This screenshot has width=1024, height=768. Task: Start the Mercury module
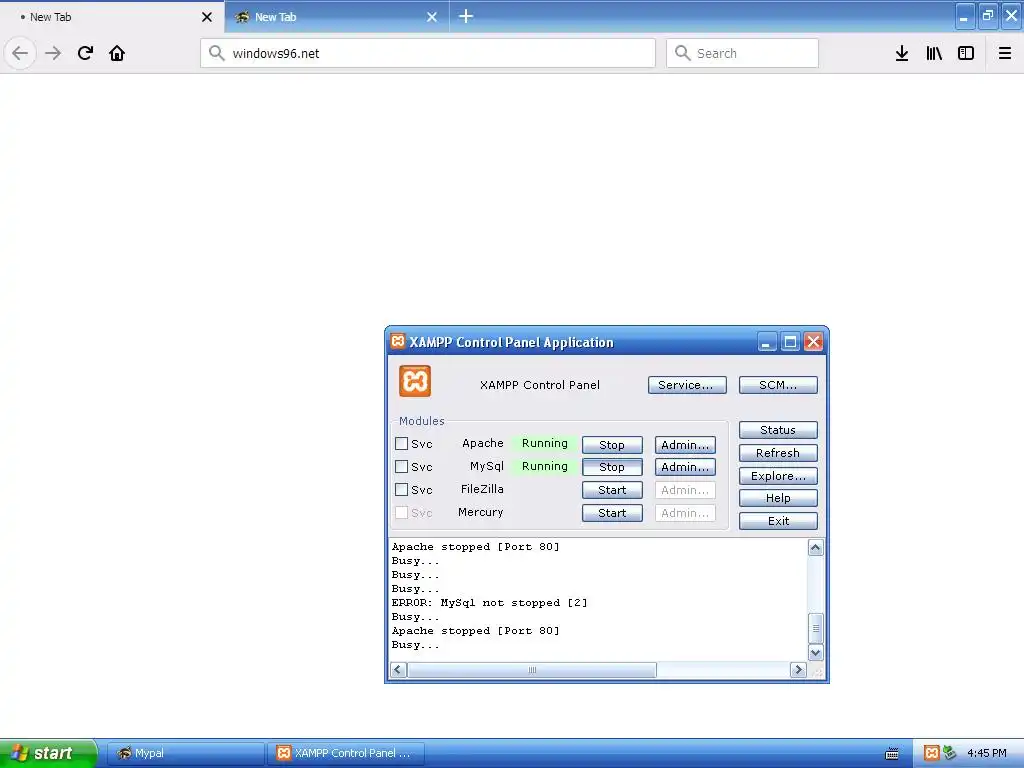(612, 513)
